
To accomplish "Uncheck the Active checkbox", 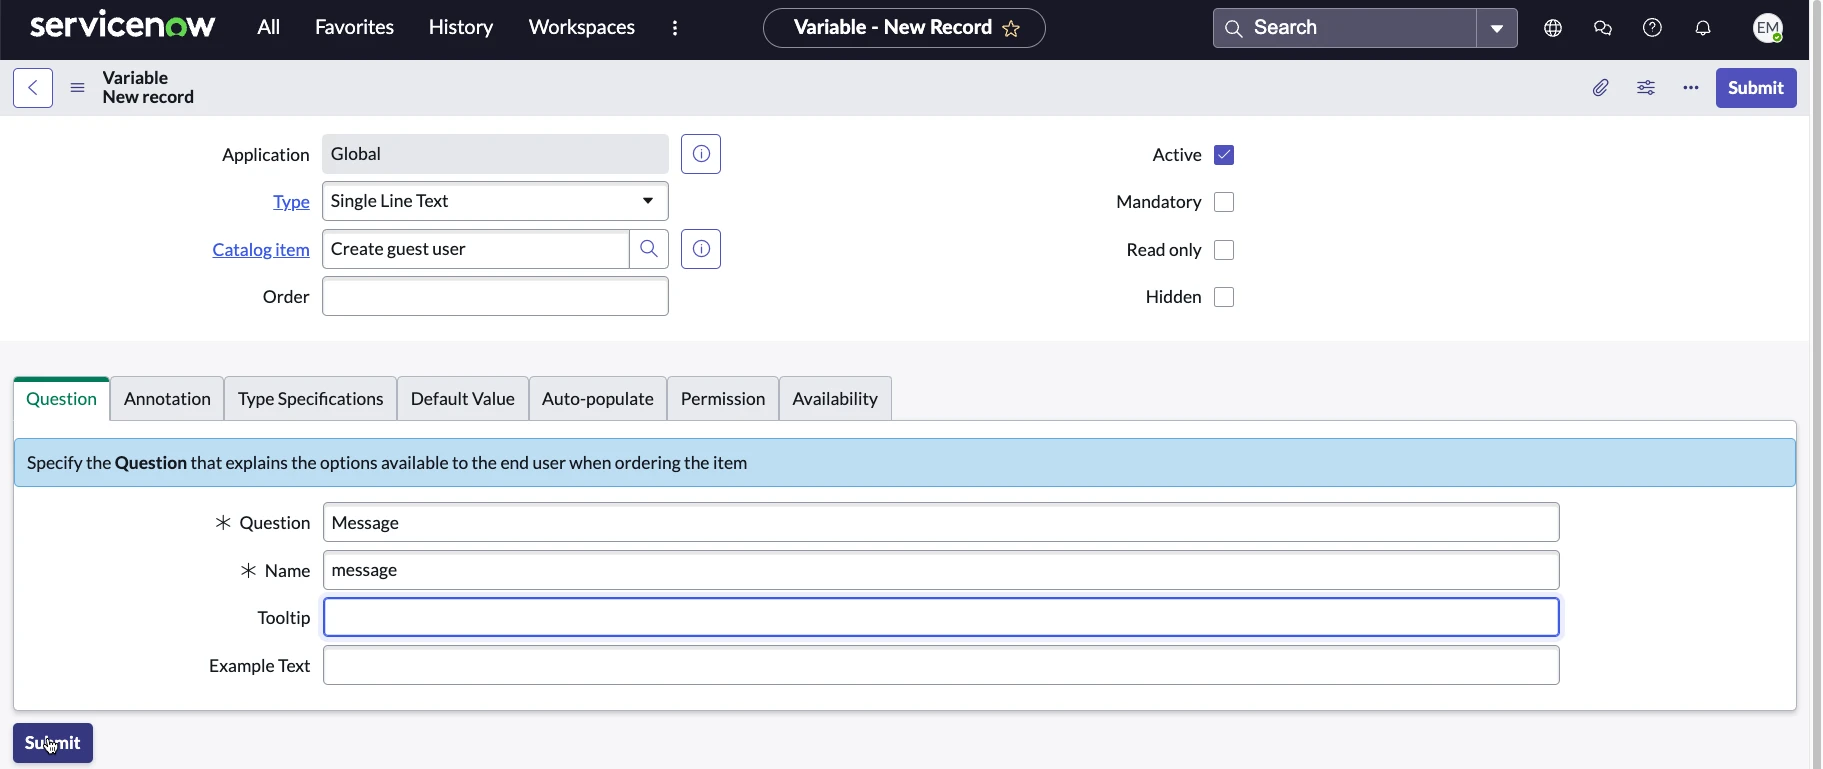I will tap(1224, 155).
